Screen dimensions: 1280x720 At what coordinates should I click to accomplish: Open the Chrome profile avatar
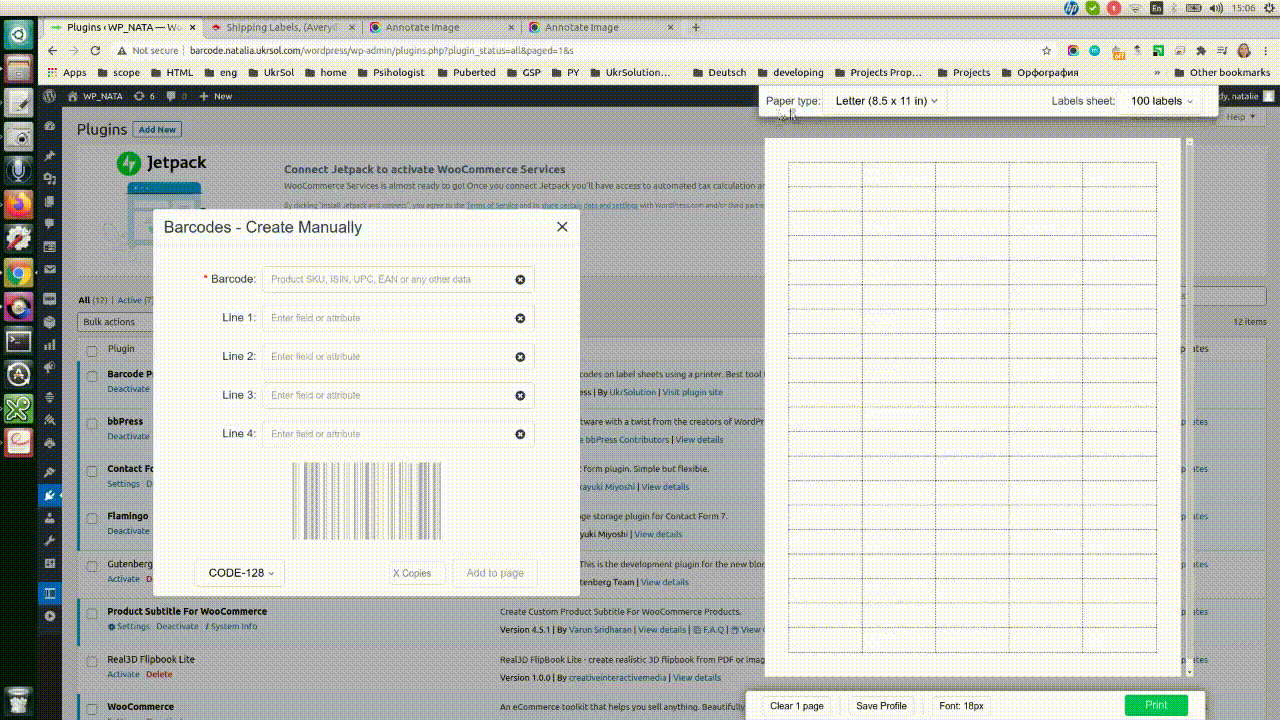coord(1244,50)
